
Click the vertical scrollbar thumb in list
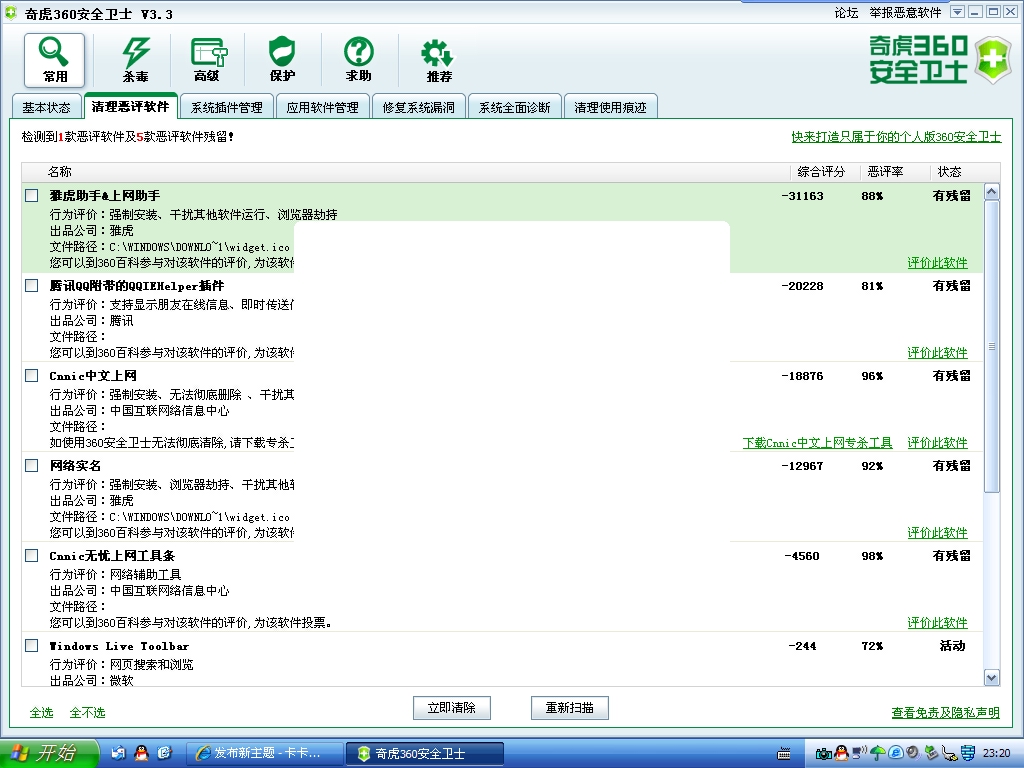[992, 346]
